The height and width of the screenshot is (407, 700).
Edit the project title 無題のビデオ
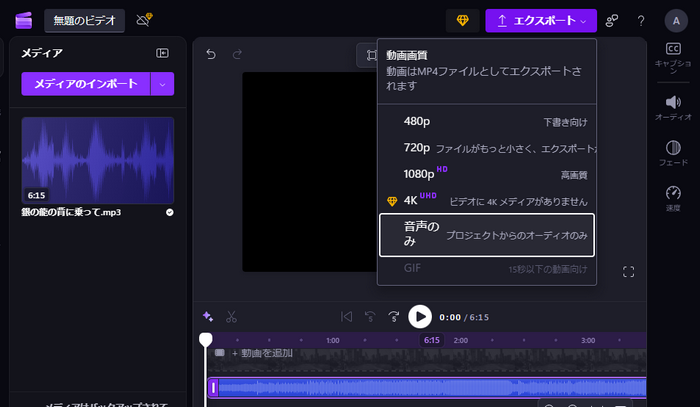click(84, 20)
